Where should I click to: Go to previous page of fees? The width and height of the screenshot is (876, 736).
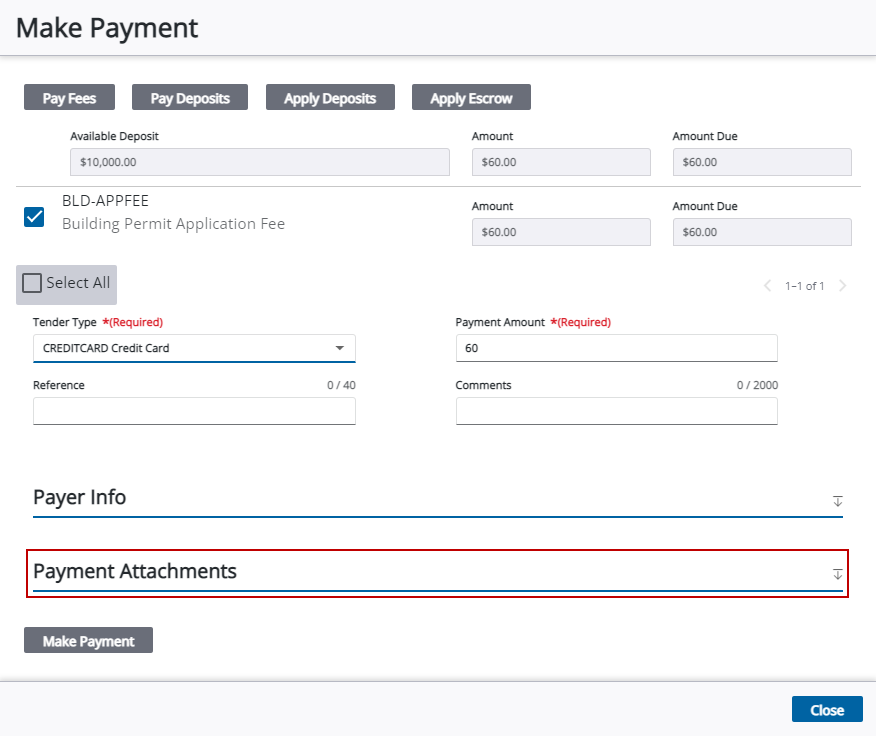coord(767,286)
